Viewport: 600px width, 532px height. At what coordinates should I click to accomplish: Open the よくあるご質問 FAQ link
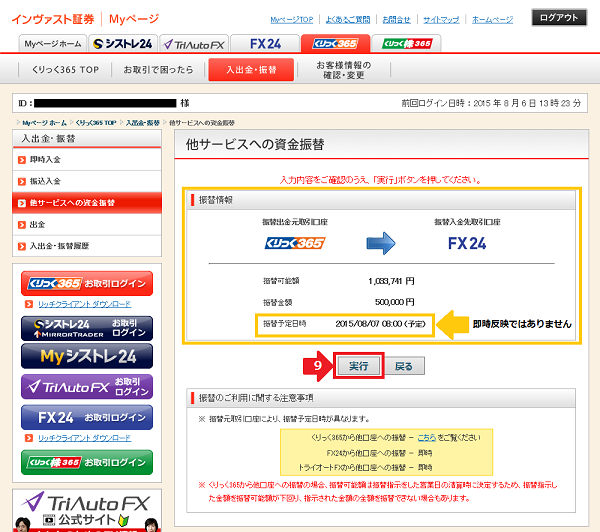tap(347, 20)
